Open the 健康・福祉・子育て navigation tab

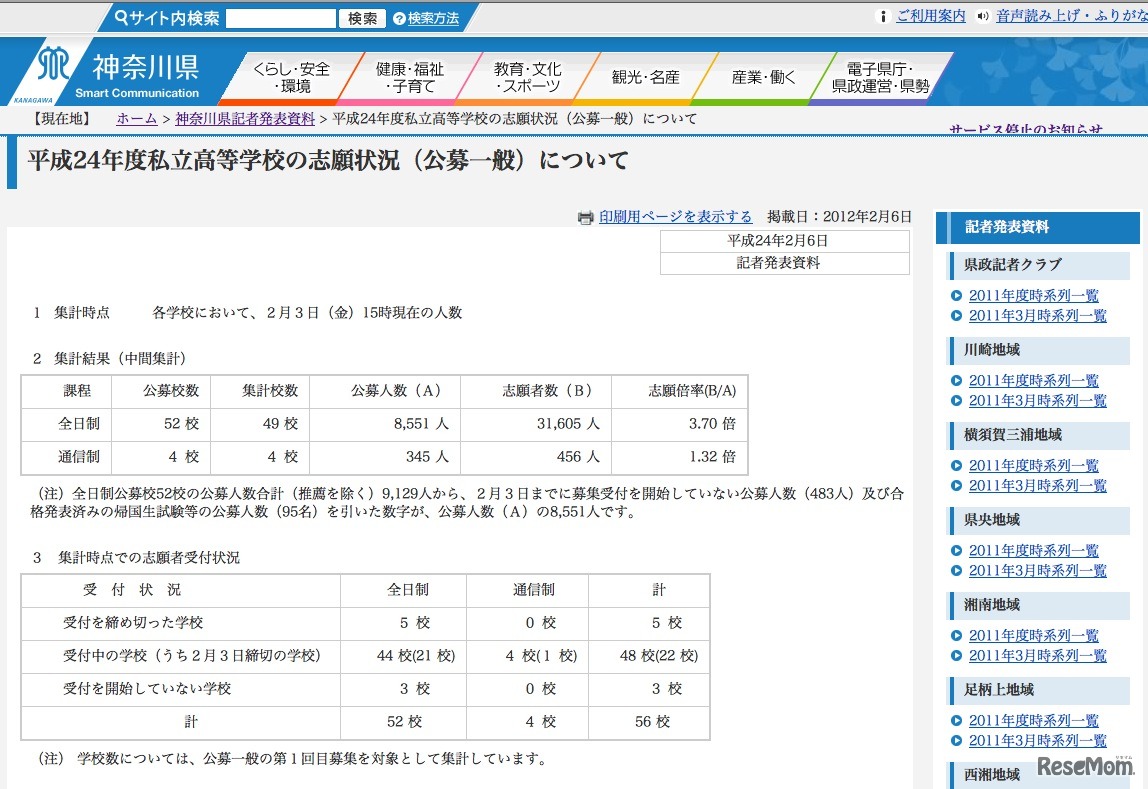tap(409, 78)
